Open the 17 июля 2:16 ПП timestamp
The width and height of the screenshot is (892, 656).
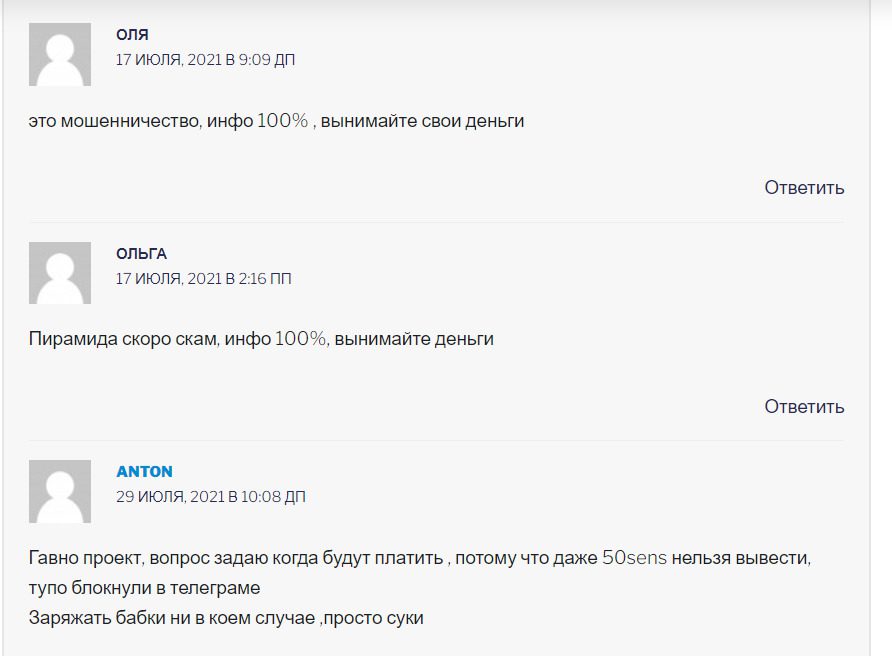pos(203,279)
